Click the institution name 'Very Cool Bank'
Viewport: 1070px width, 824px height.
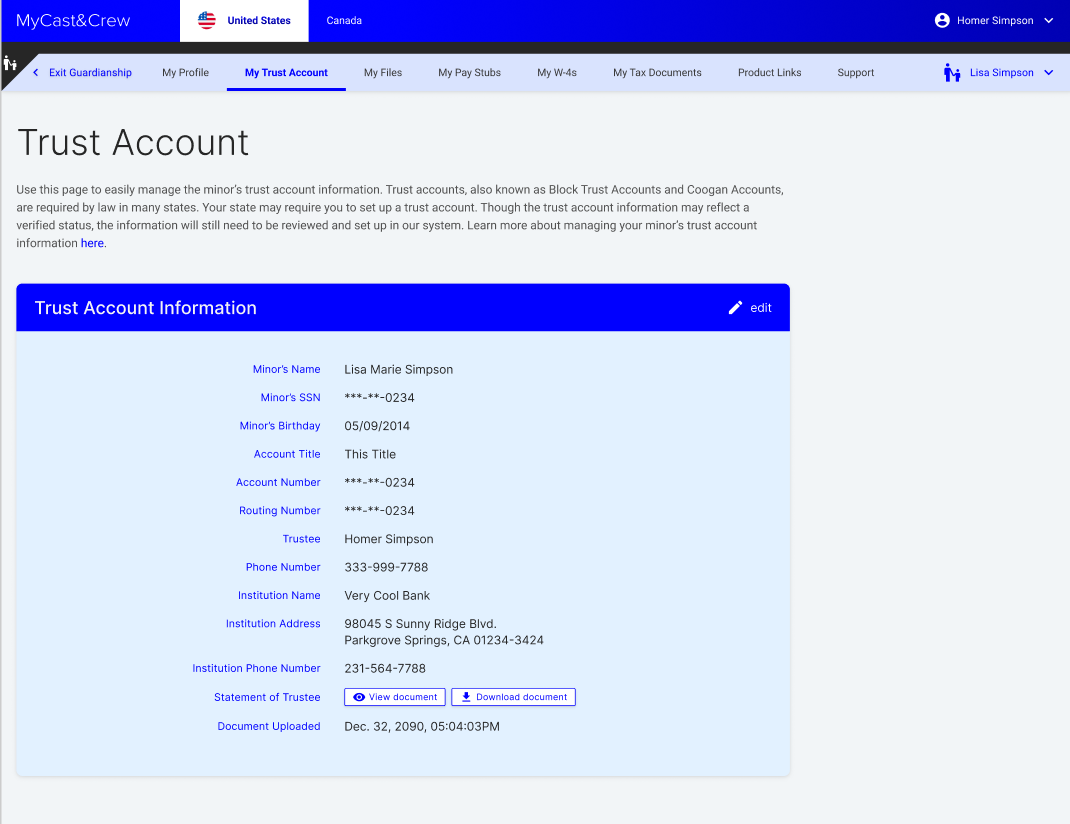tap(387, 595)
